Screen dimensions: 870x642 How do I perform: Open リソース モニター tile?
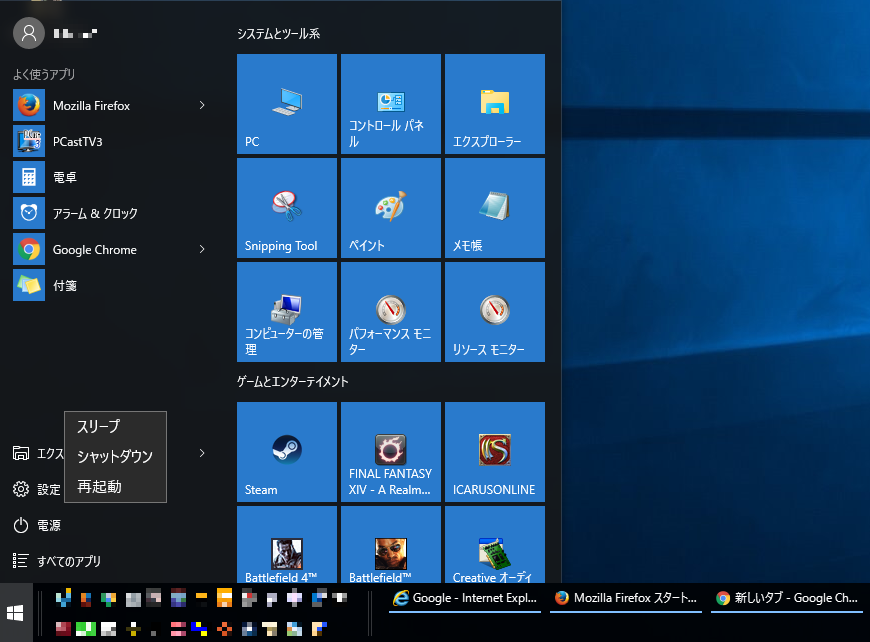[495, 312]
